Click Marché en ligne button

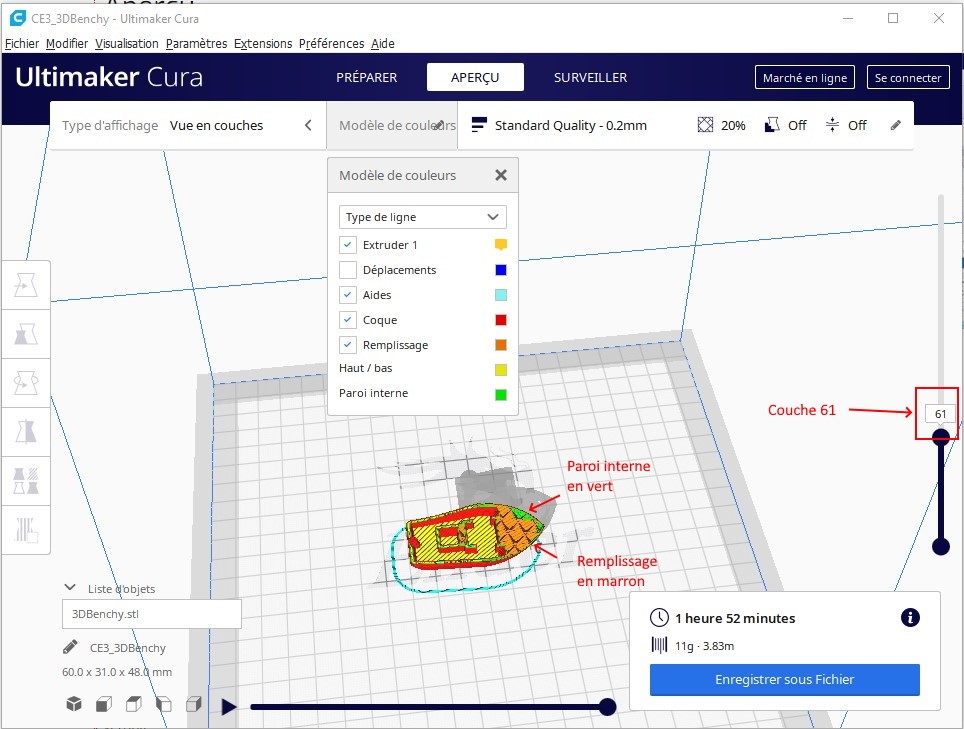tap(805, 77)
